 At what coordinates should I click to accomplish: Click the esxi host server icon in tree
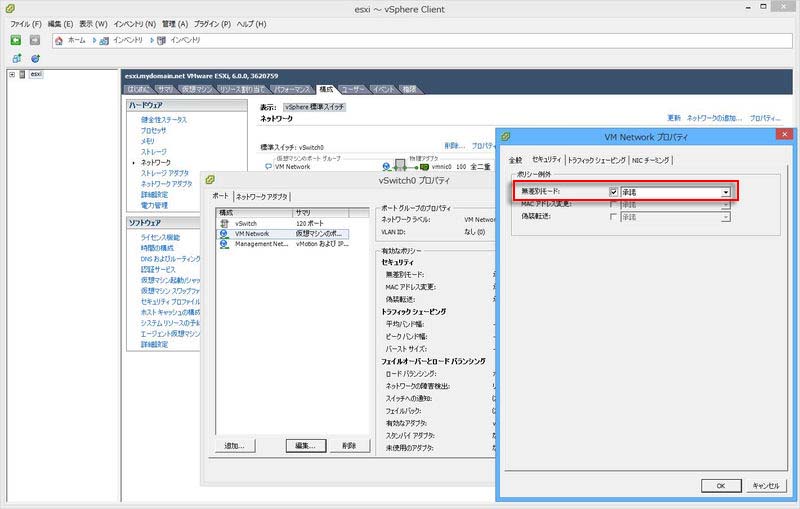click(x=22, y=74)
